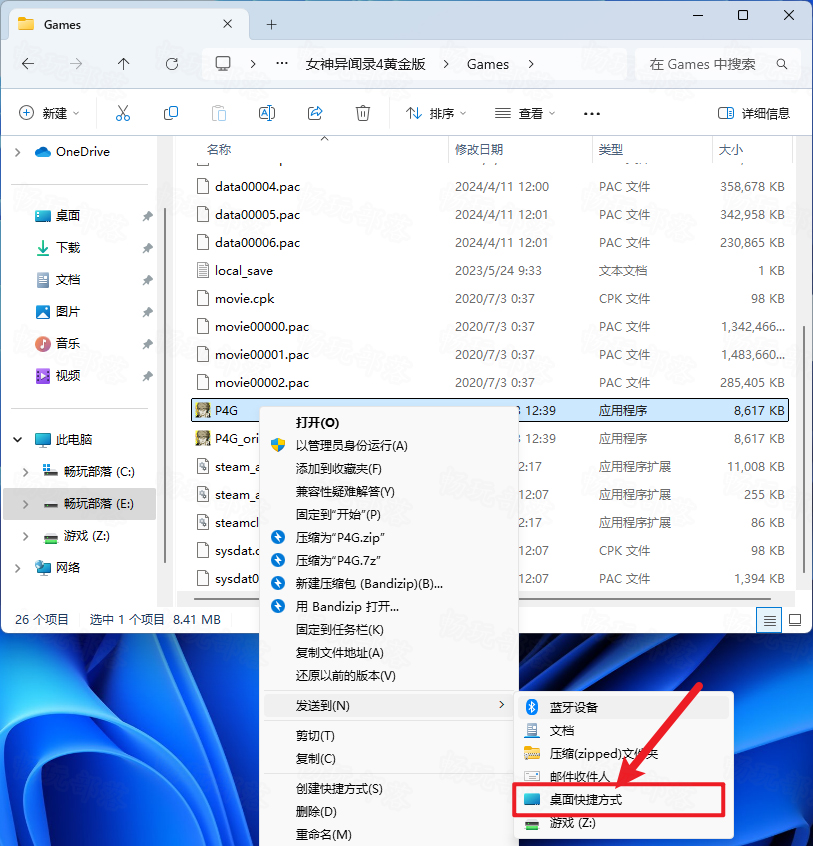813x846 pixels.
Task: Click the file list horizontal scrollbar
Action: pos(482,599)
